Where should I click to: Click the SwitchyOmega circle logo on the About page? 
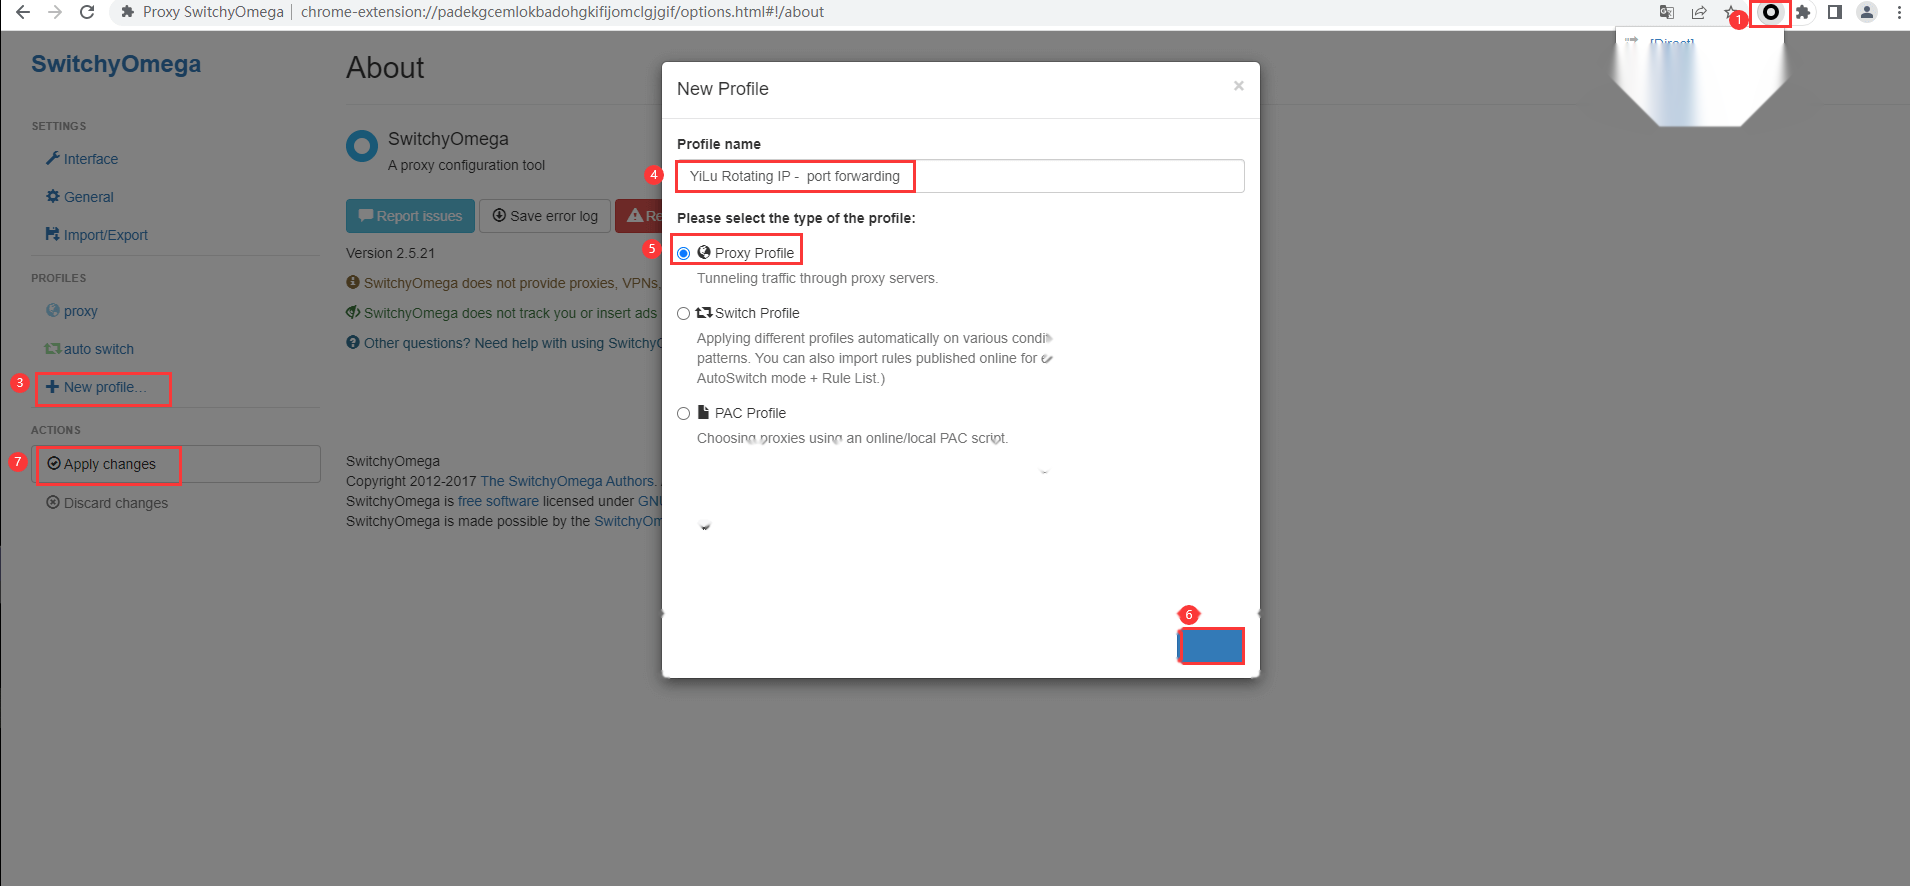(362, 146)
